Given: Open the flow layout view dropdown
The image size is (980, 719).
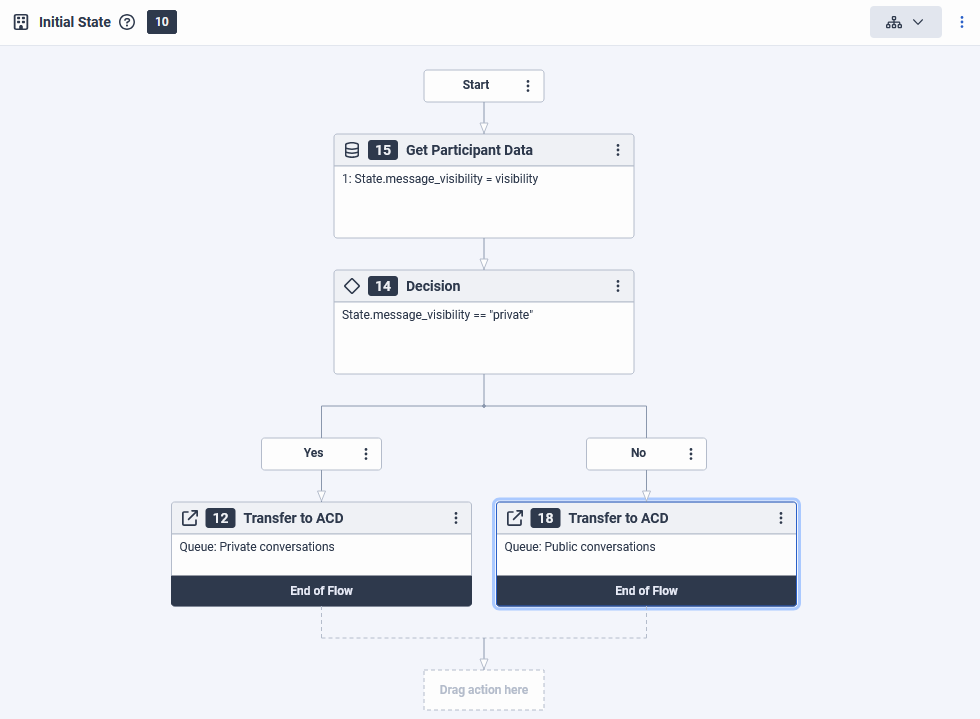Looking at the screenshot, I should click(905, 22).
